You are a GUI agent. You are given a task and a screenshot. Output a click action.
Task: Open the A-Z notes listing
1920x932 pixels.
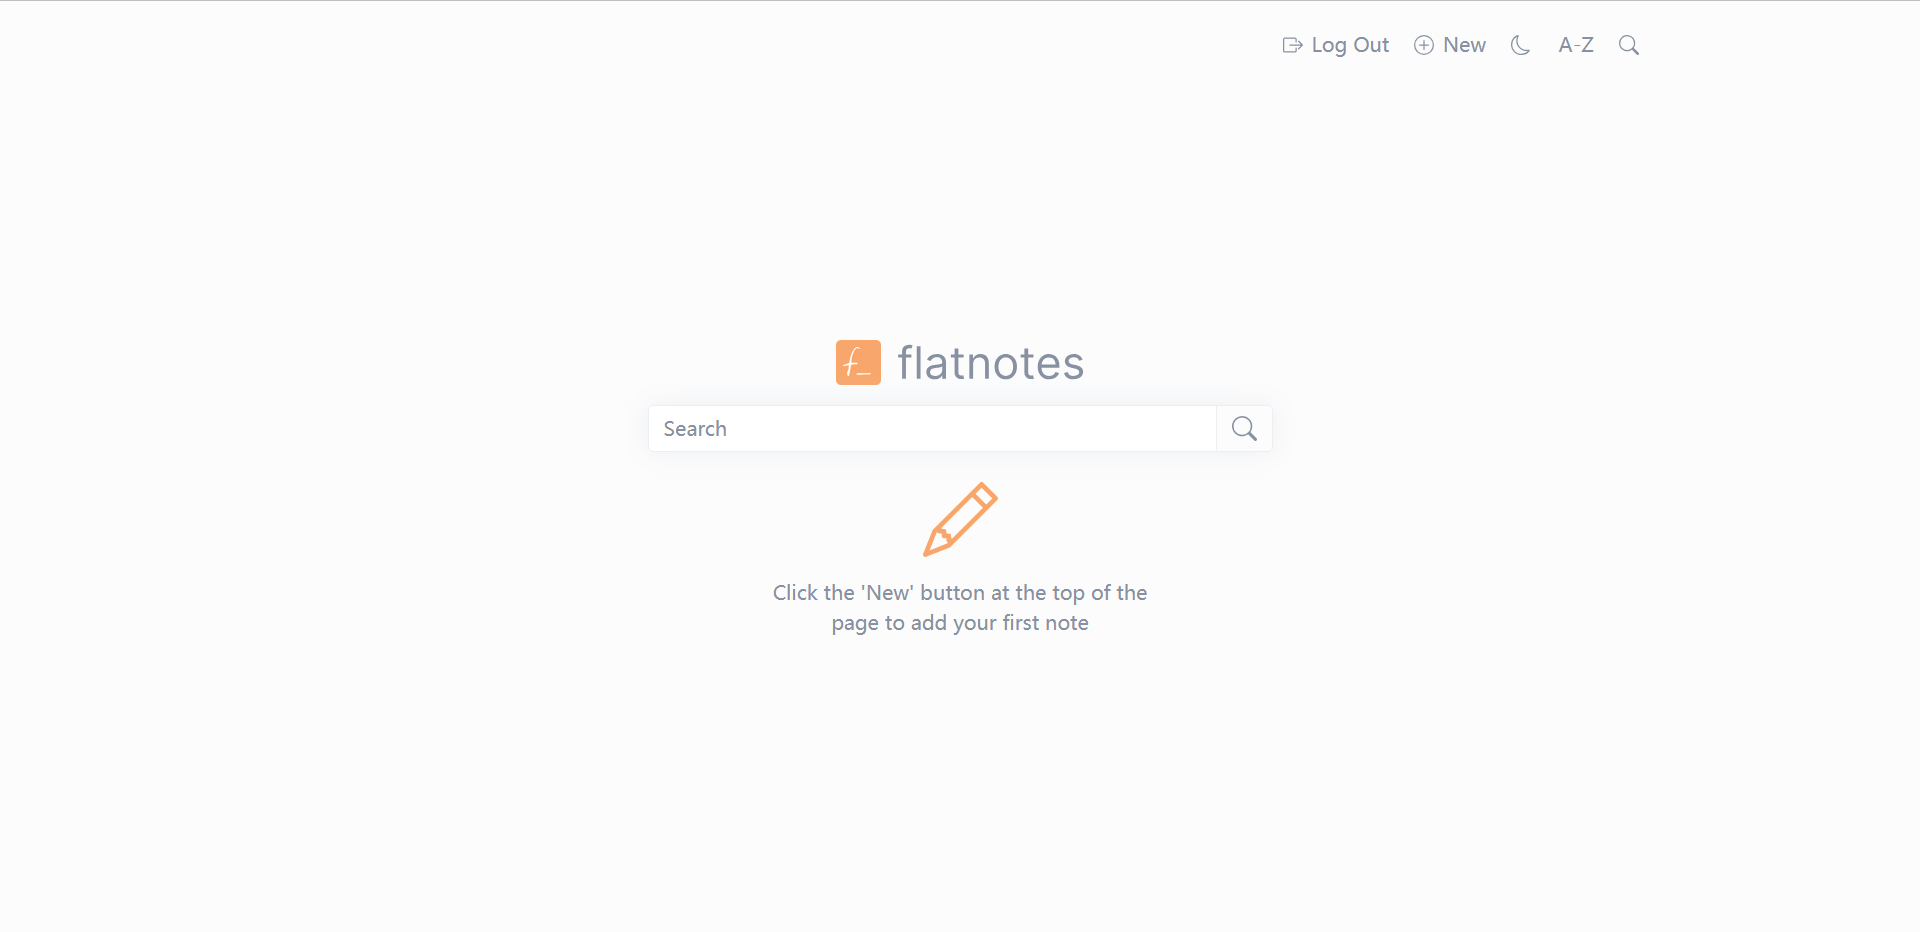1576,45
